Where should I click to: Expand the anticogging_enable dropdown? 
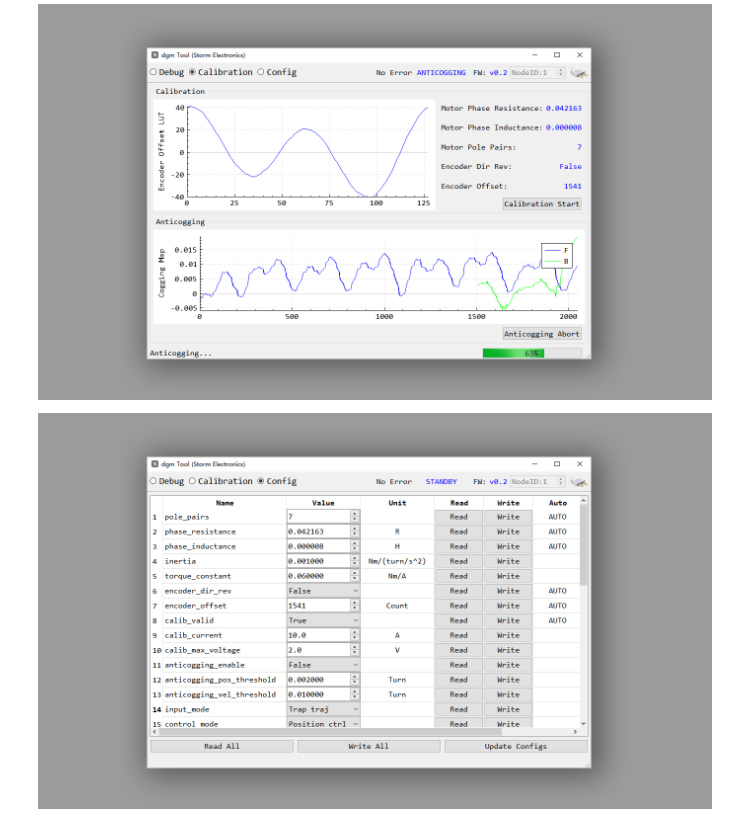coord(322,665)
